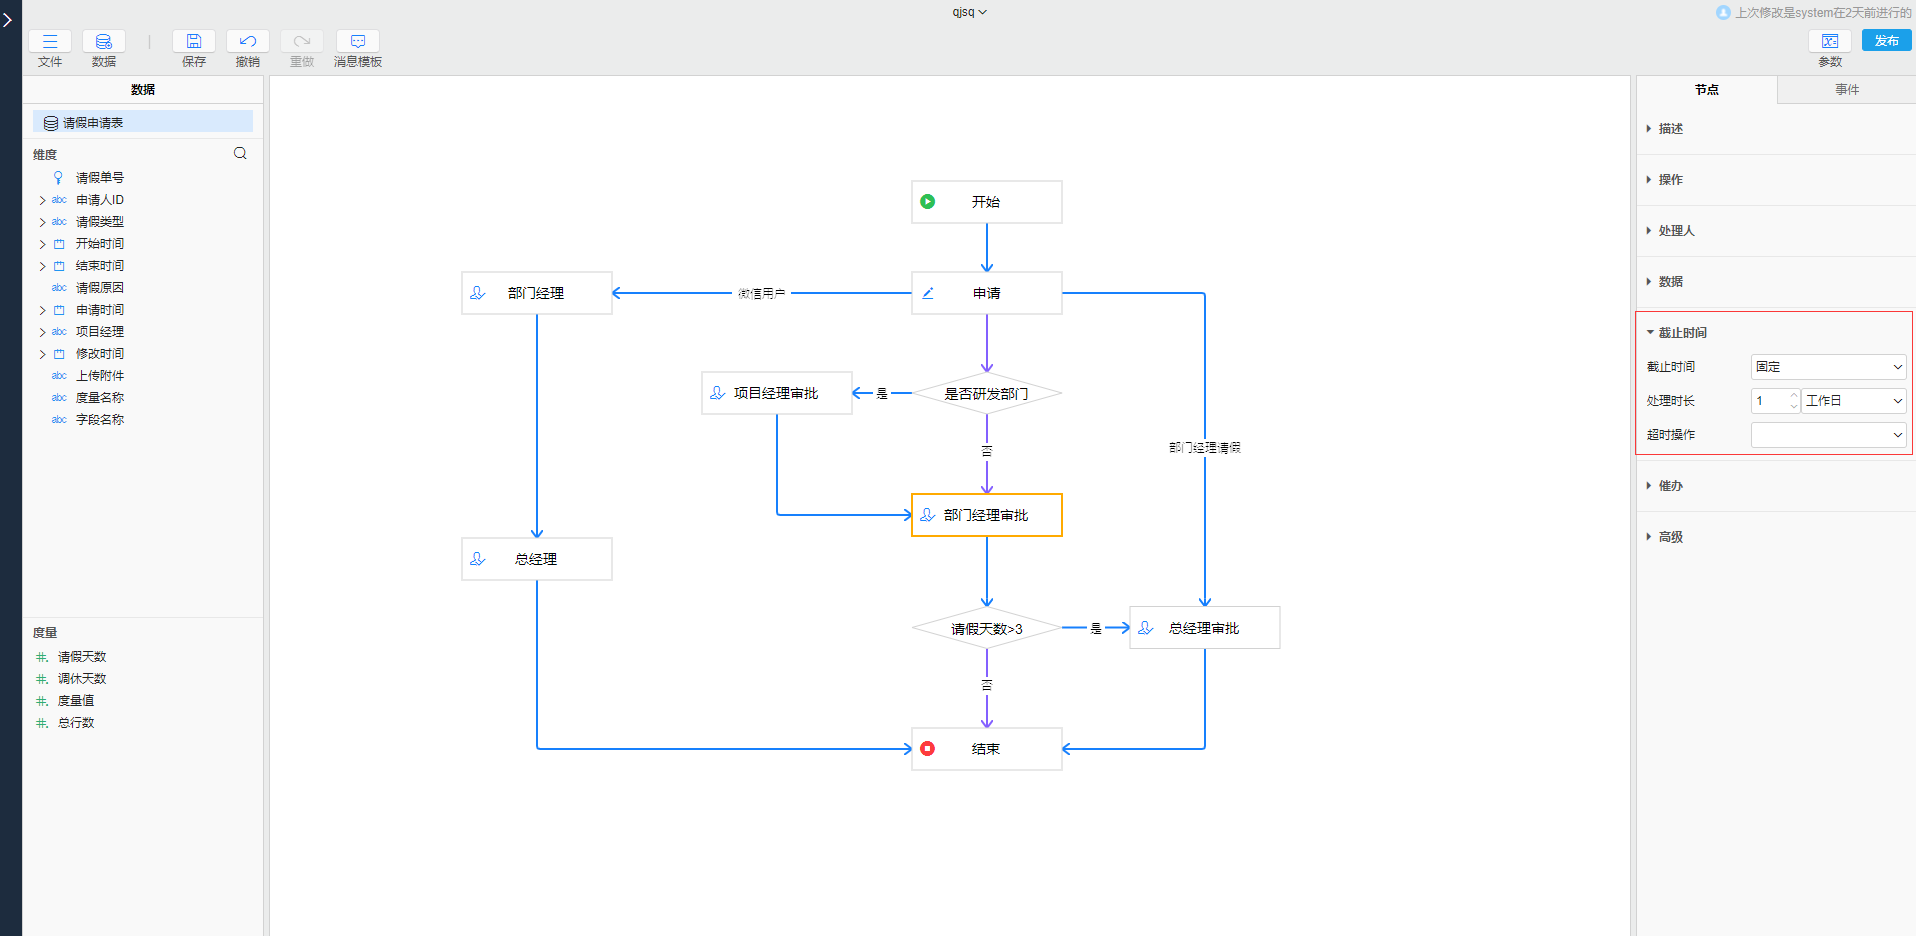The height and width of the screenshot is (936, 1916).
Task: Select the 总经理审批 workflow node
Action: point(1204,628)
